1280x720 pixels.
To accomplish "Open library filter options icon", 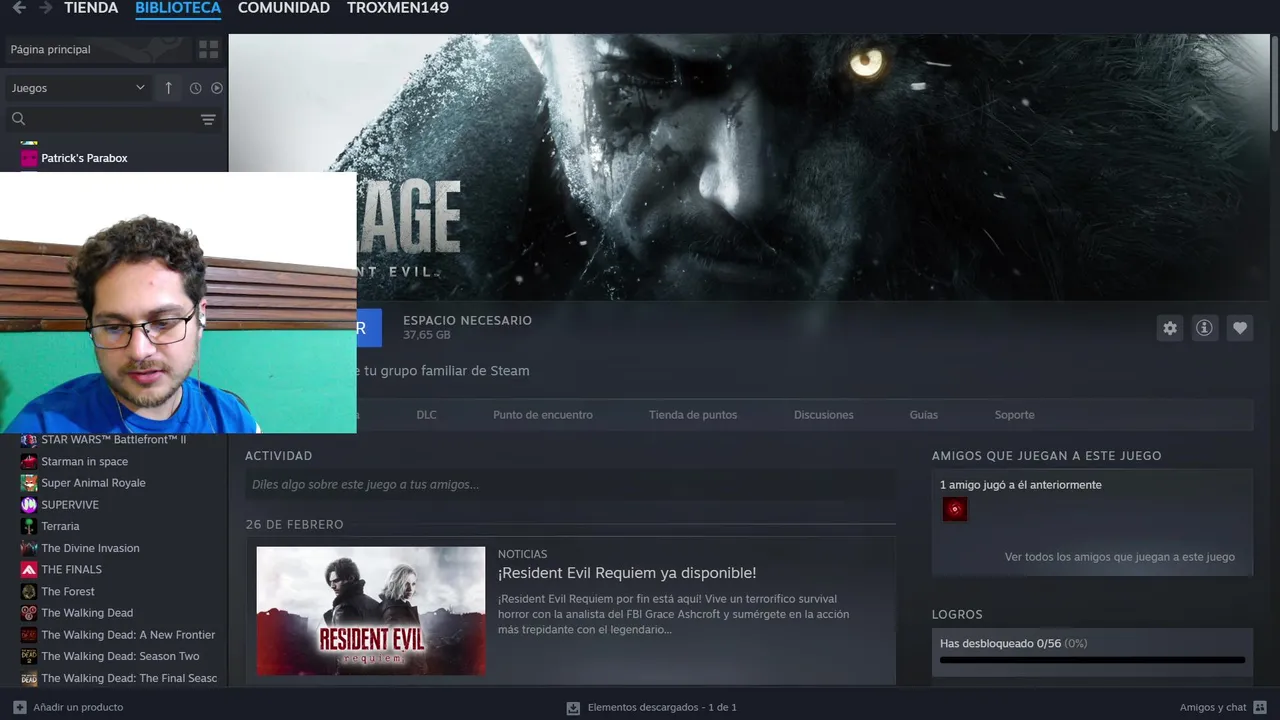I will click(208, 119).
